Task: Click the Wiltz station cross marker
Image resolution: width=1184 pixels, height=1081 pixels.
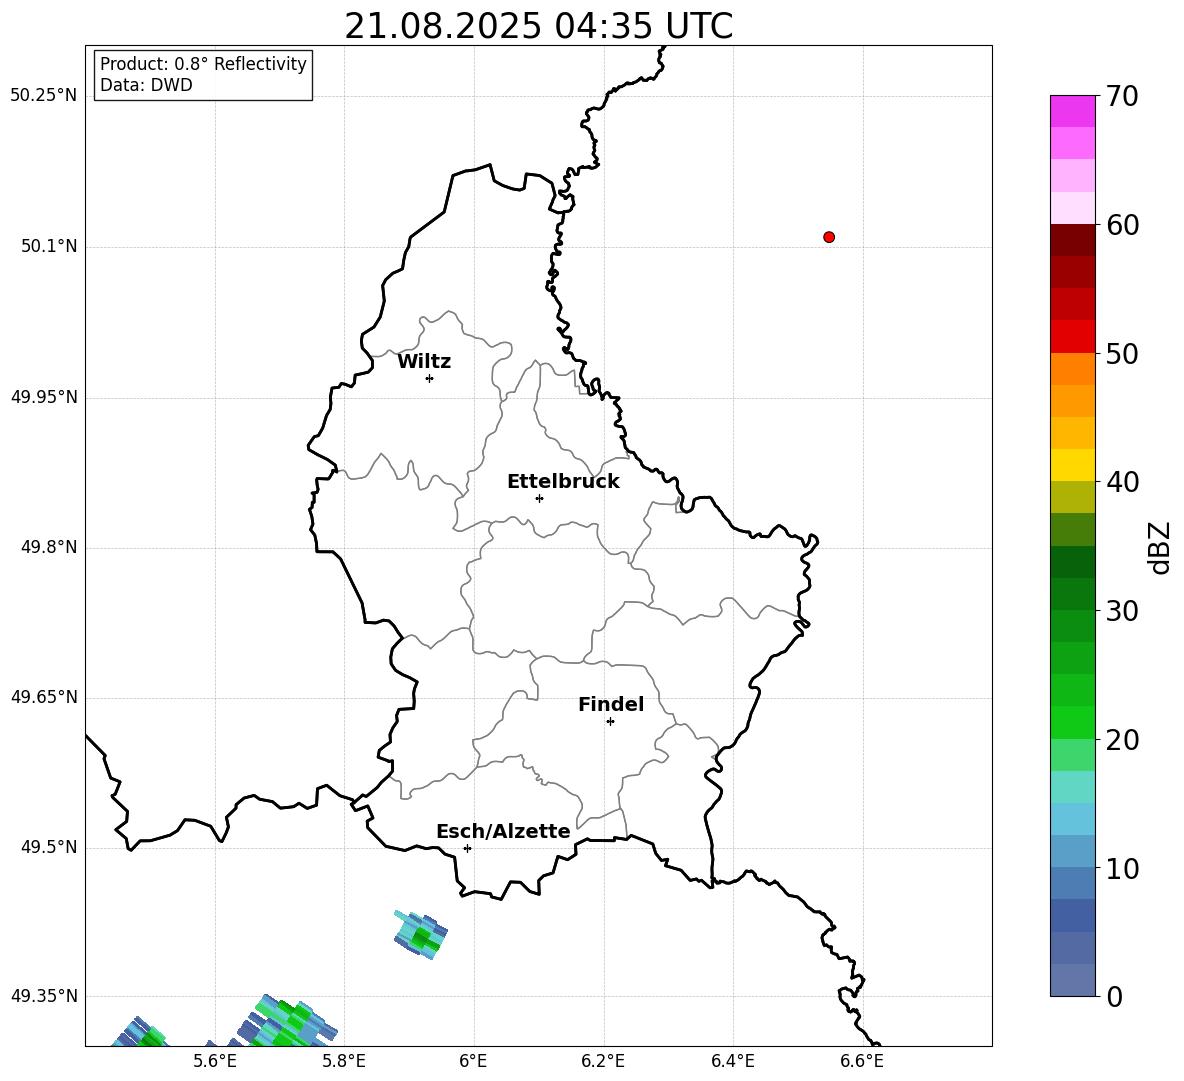Action: [430, 378]
